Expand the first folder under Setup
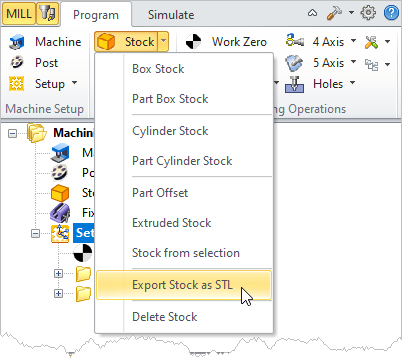This screenshot has width=402, height=362. click(58, 274)
